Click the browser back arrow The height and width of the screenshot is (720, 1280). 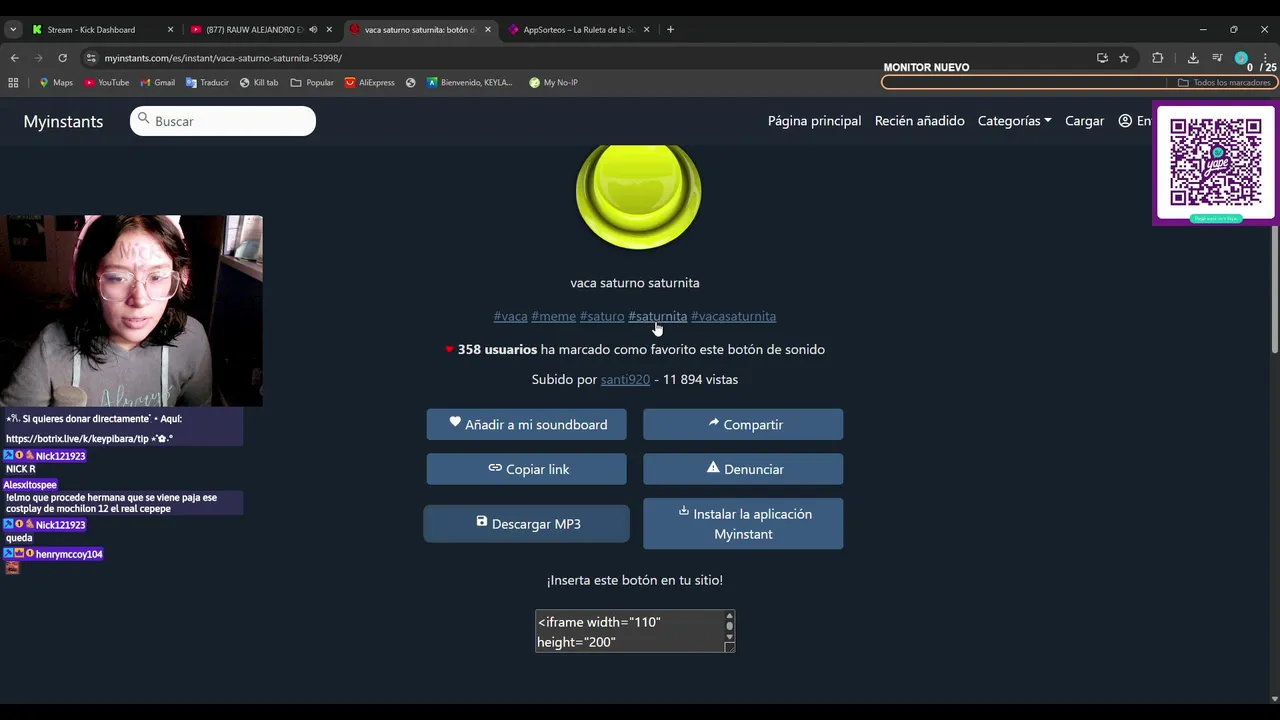click(x=14, y=58)
